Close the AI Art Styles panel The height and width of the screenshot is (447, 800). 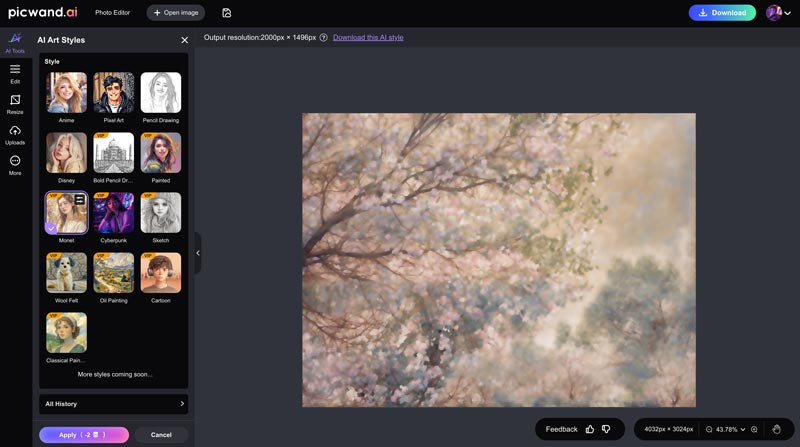[x=185, y=40]
